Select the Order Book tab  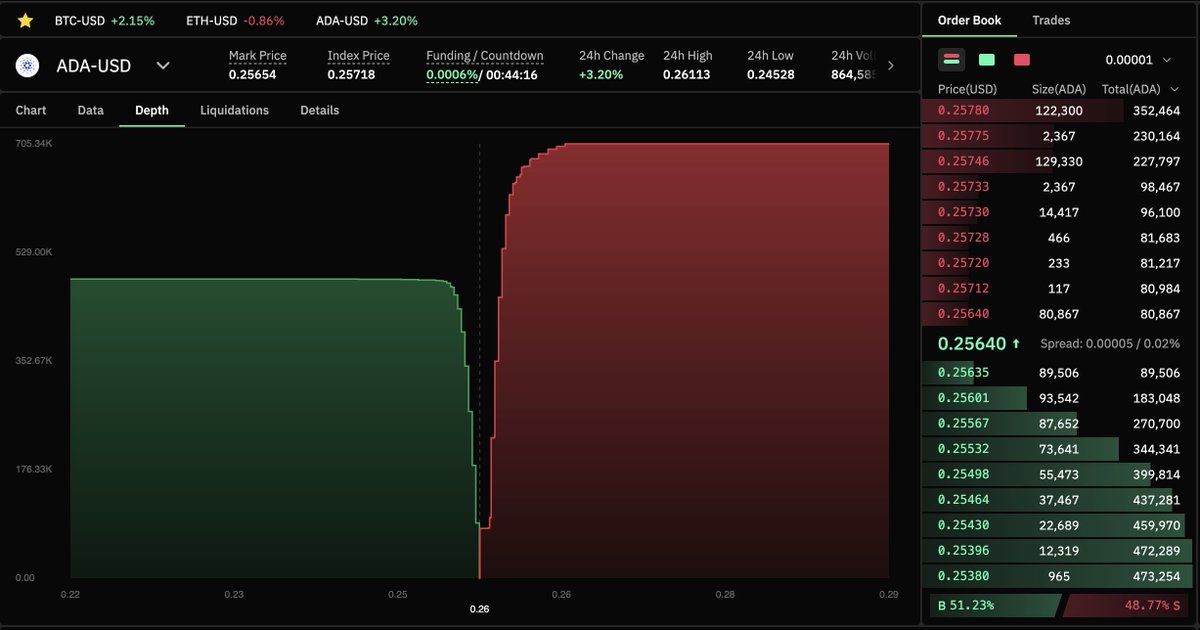(969, 20)
